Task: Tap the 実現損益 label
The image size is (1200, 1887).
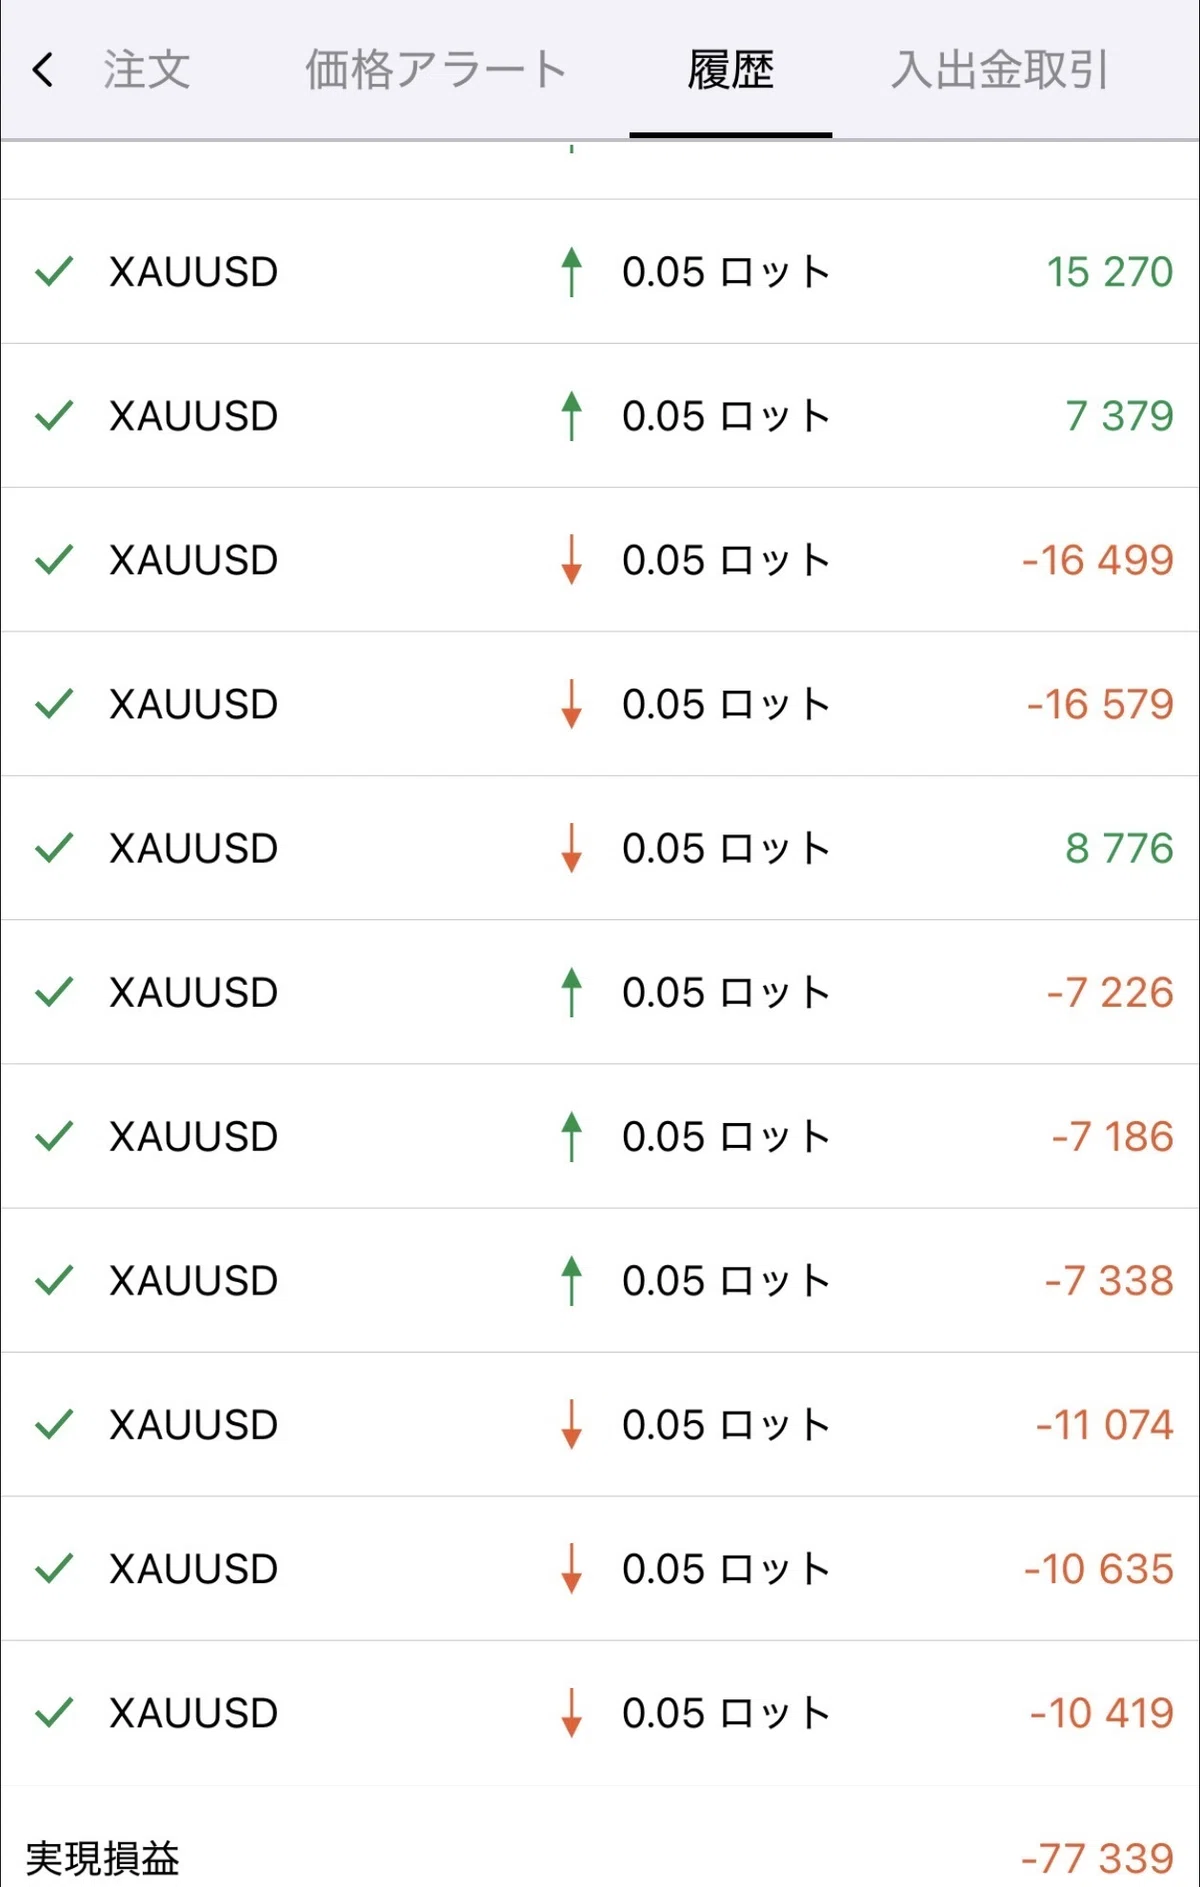Action: click(x=102, y=1858)
